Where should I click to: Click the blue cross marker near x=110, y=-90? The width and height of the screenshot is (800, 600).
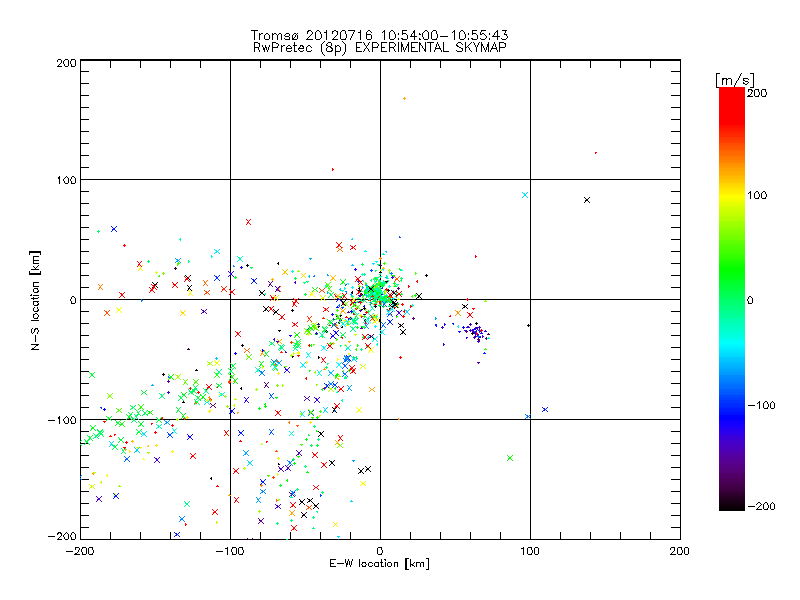(x=545, y=409)
